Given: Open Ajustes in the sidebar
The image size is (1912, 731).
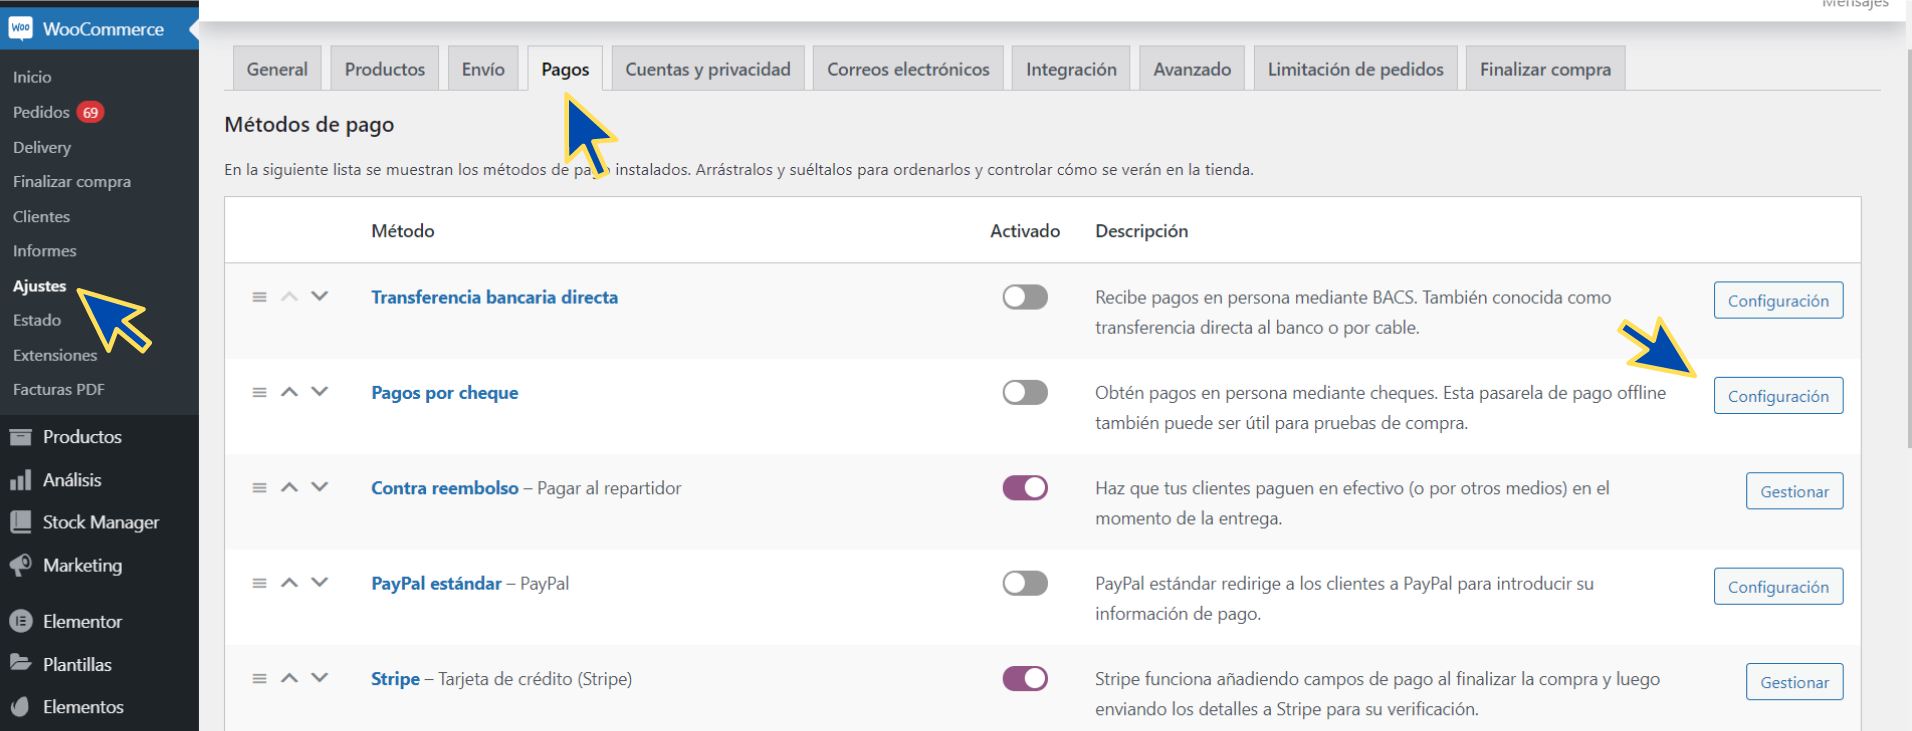Looking at the screenshot, I should 39,286.
